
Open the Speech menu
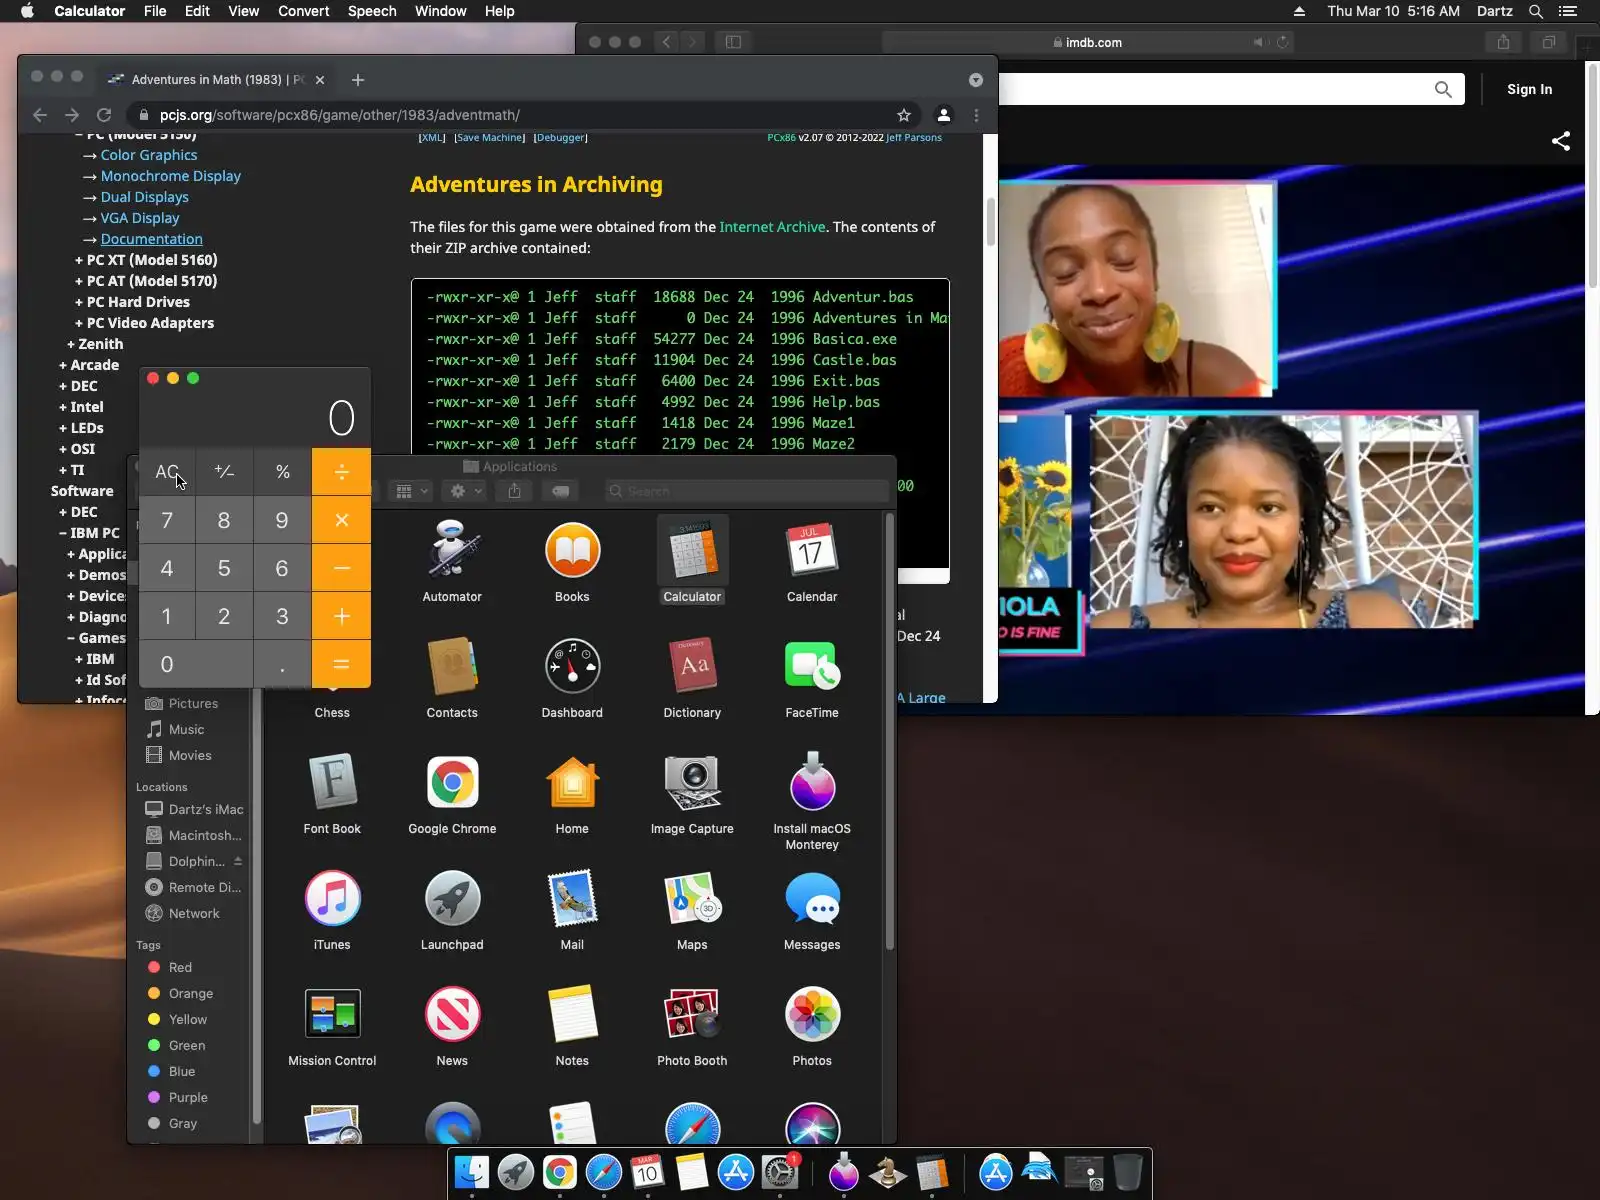coord(372,11)
